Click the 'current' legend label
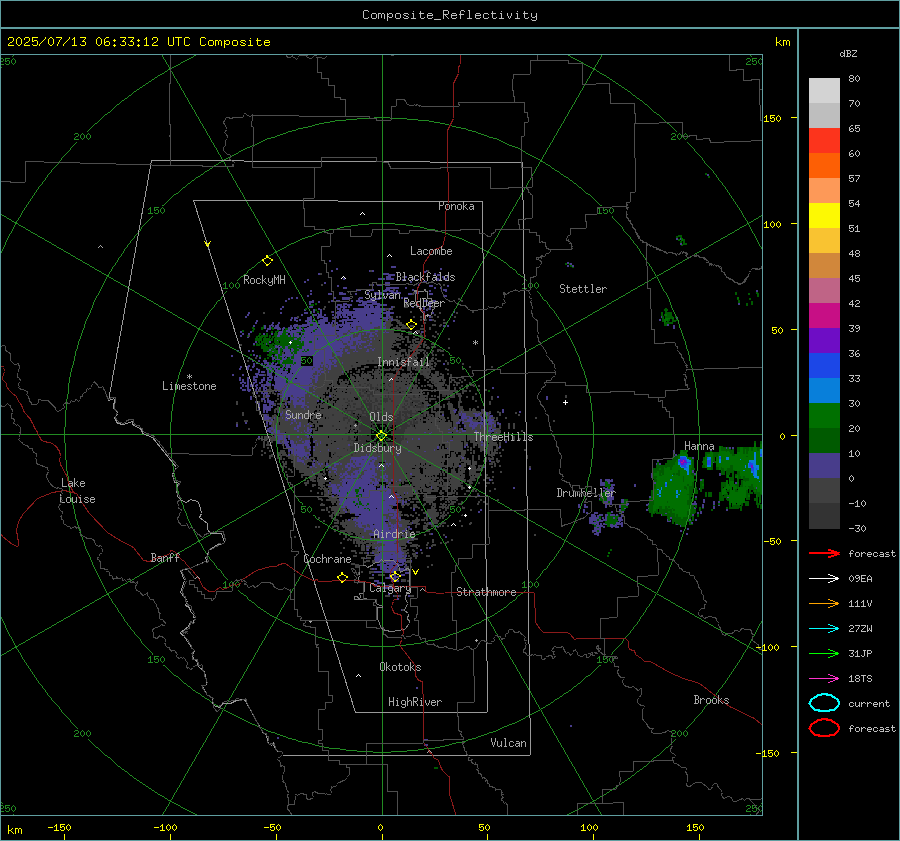 869,703
